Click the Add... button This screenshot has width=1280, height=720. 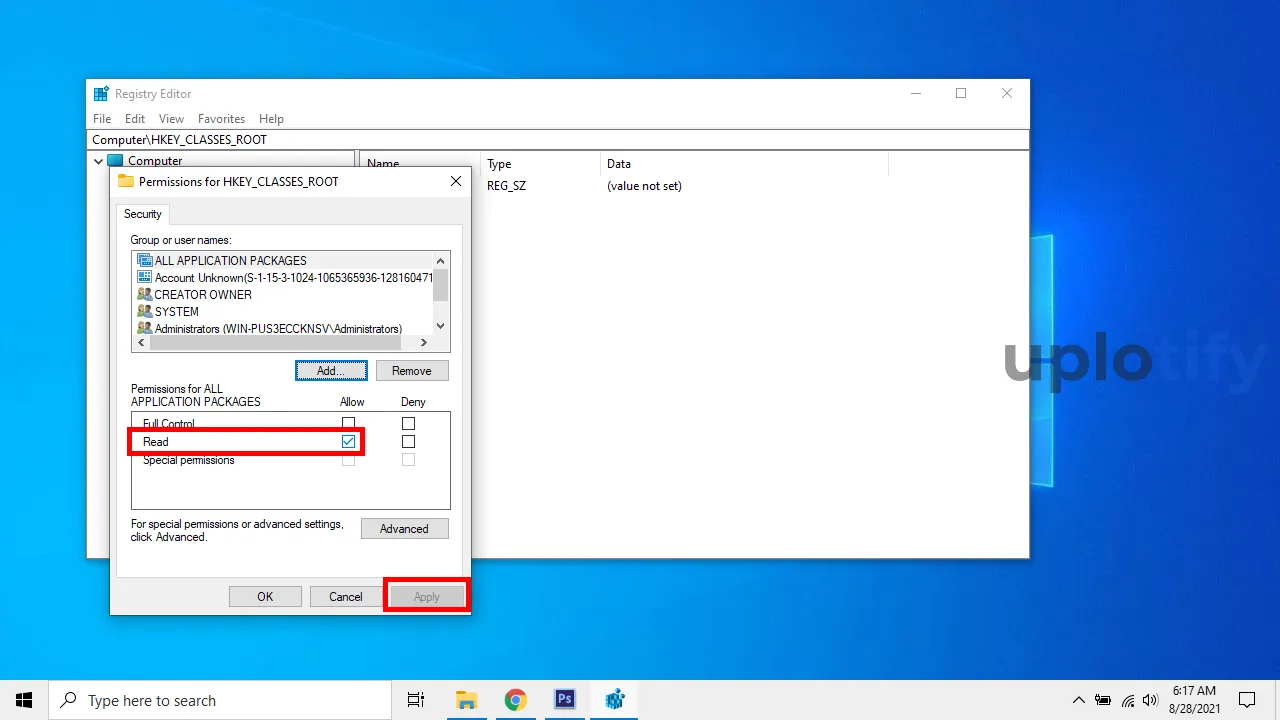pos(331,371)
